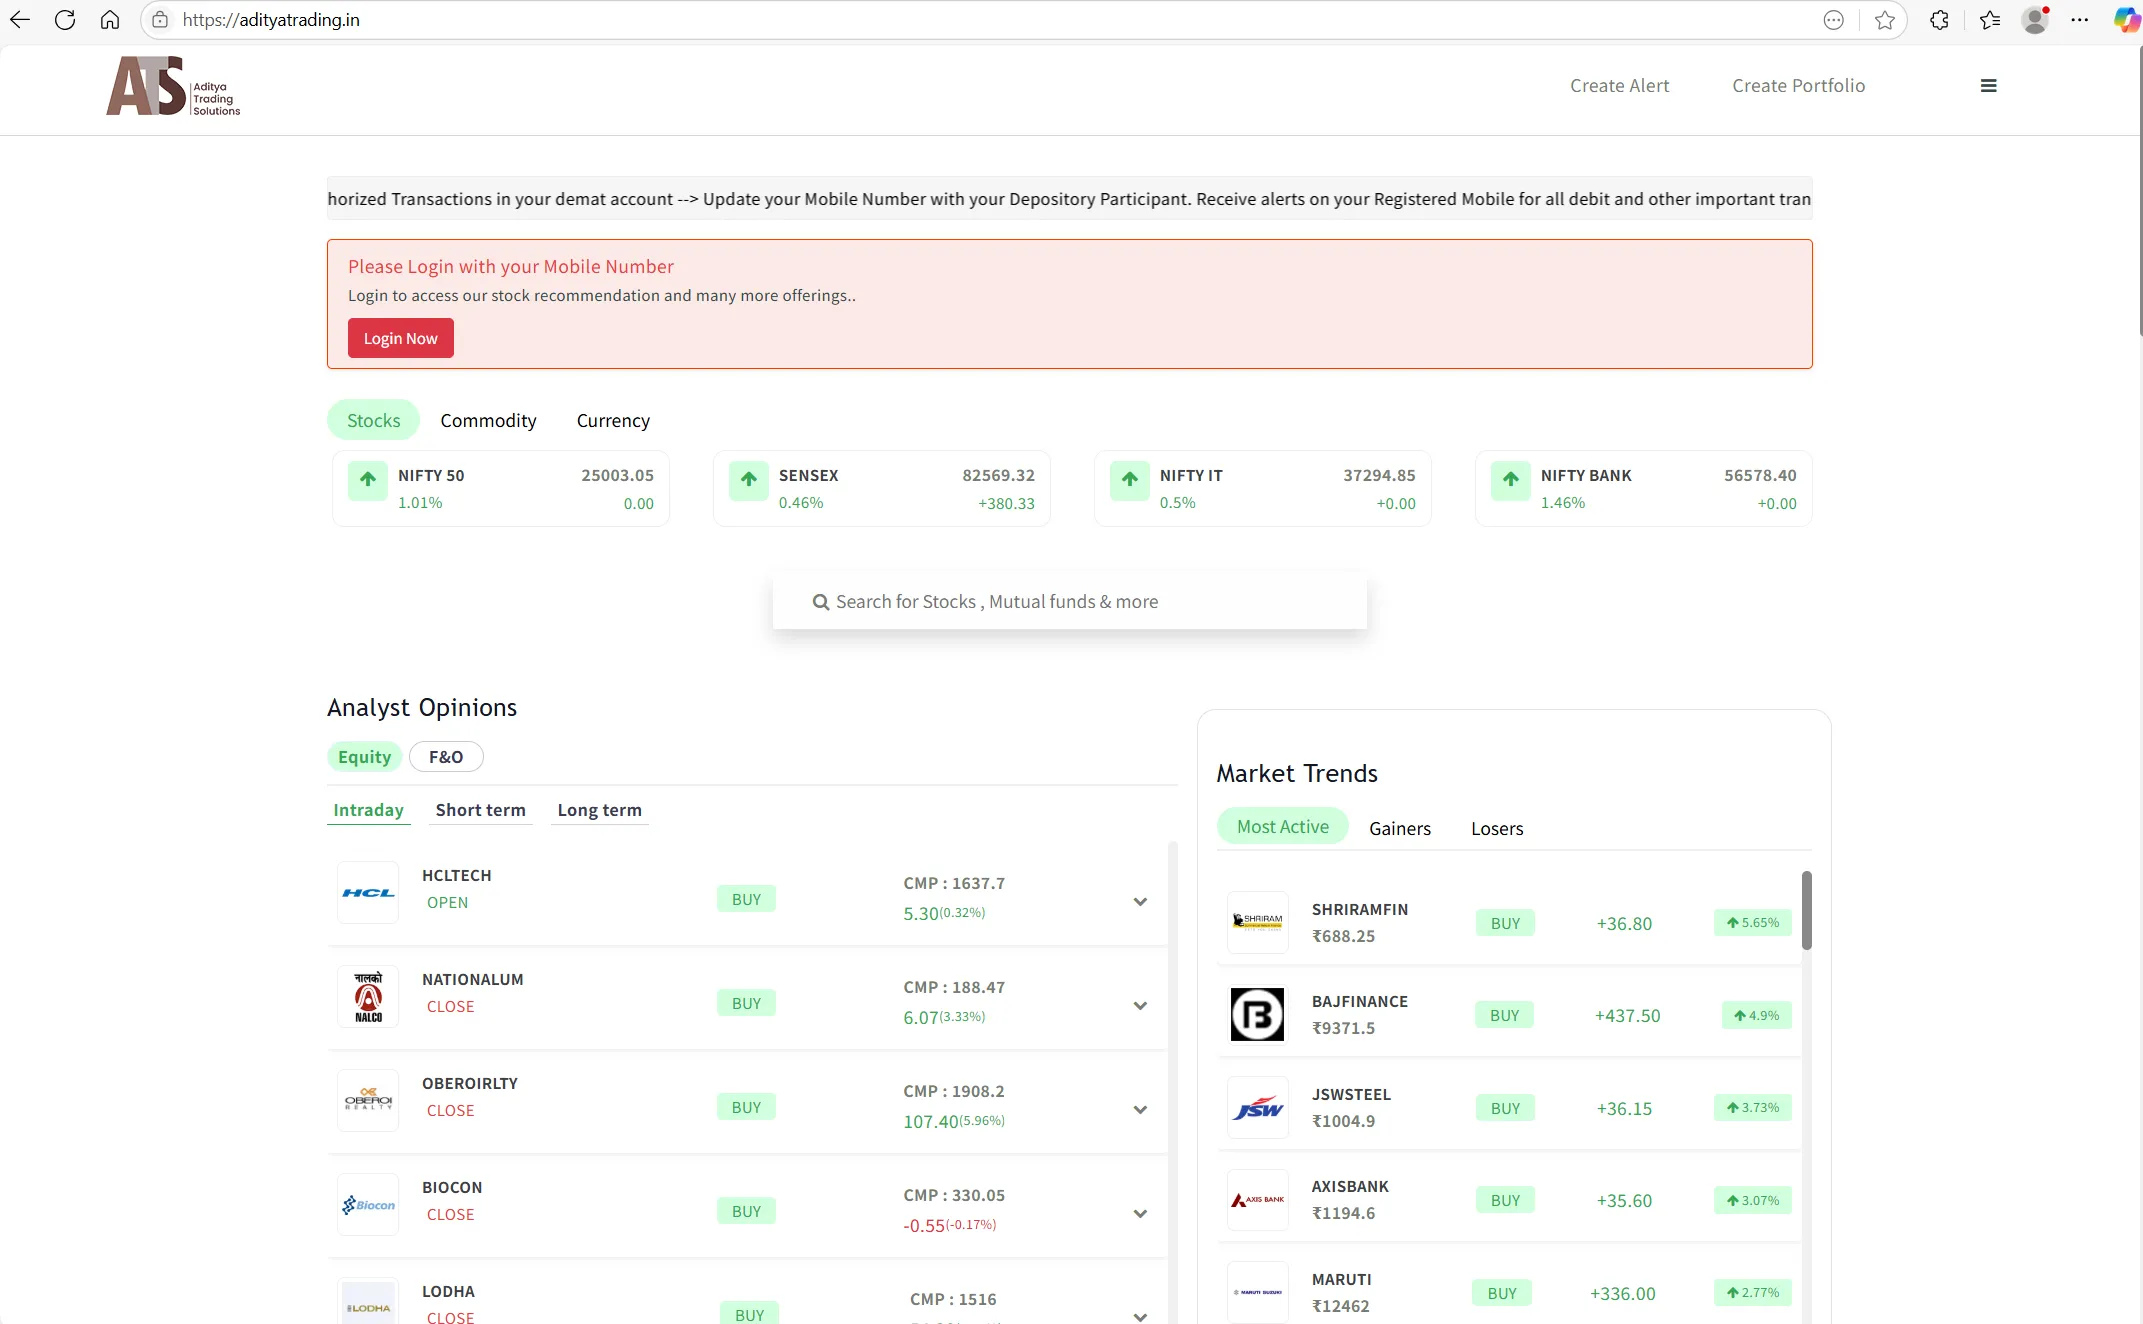Image resolution: width=2143 pixels, height=1324 pixels.
Task: Open the NATIONALUM Nalco logo
Action: click(368, 997)
